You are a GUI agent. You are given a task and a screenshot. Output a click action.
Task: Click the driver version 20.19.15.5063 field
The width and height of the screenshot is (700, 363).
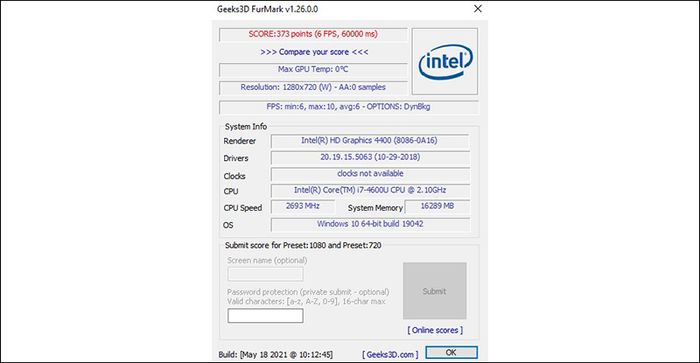tap(370, 157)
